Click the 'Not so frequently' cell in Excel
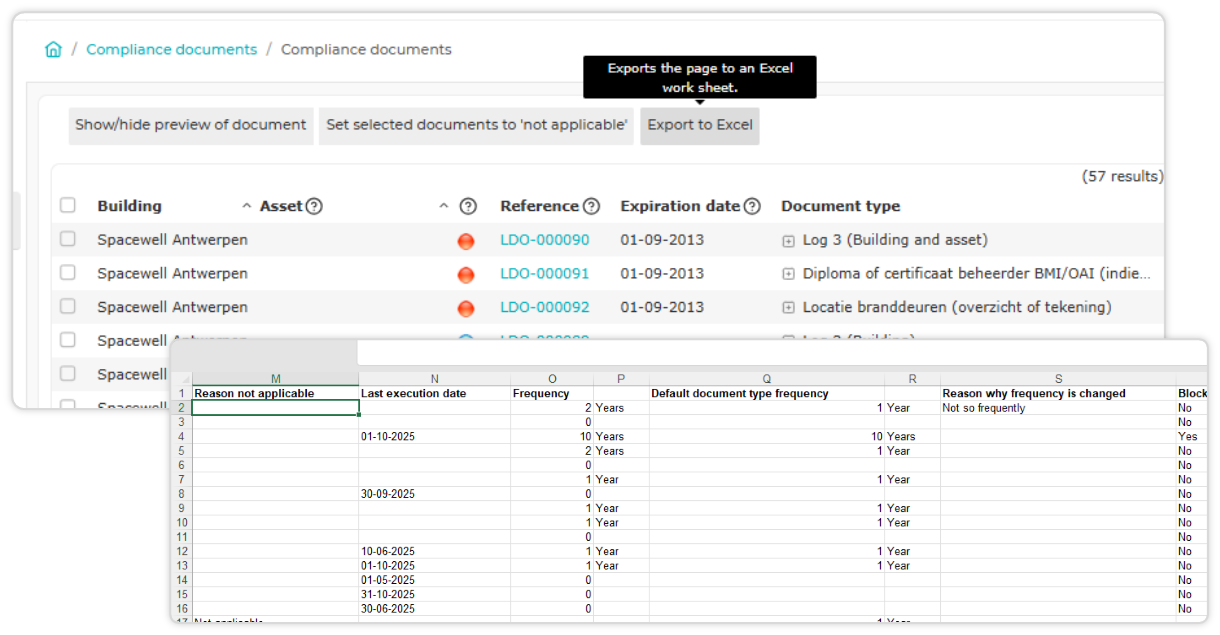Screen dimensions: 1220x635 (x=1058, y=408)
